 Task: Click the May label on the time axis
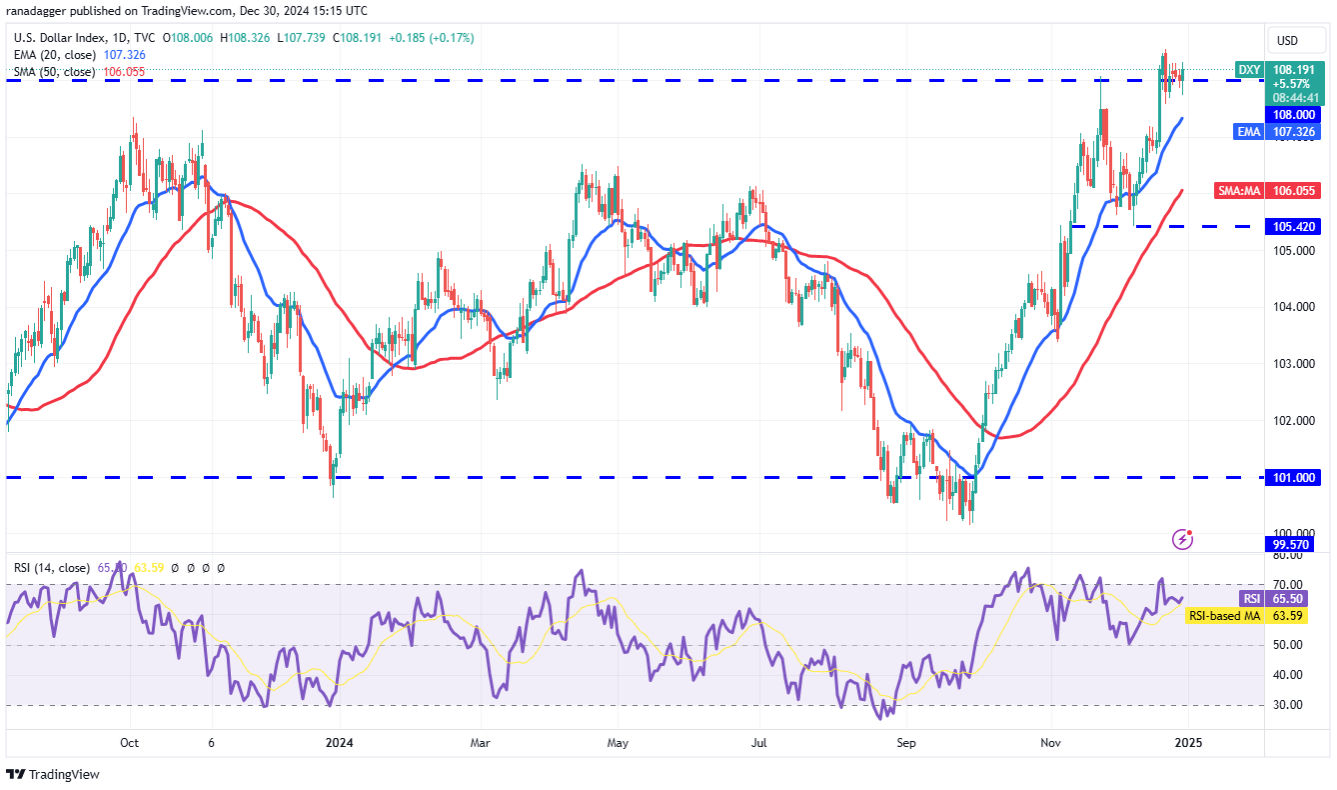tap(617, 744)
